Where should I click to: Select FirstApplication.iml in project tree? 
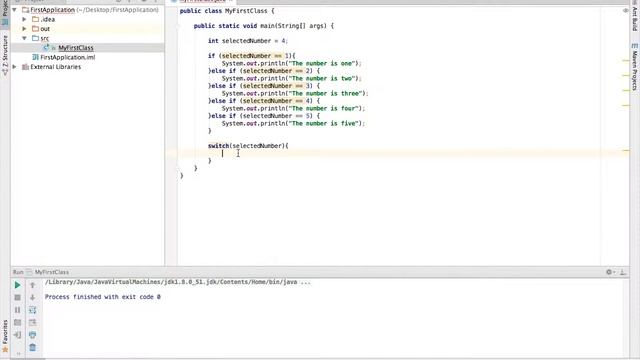tap(68, 57)
